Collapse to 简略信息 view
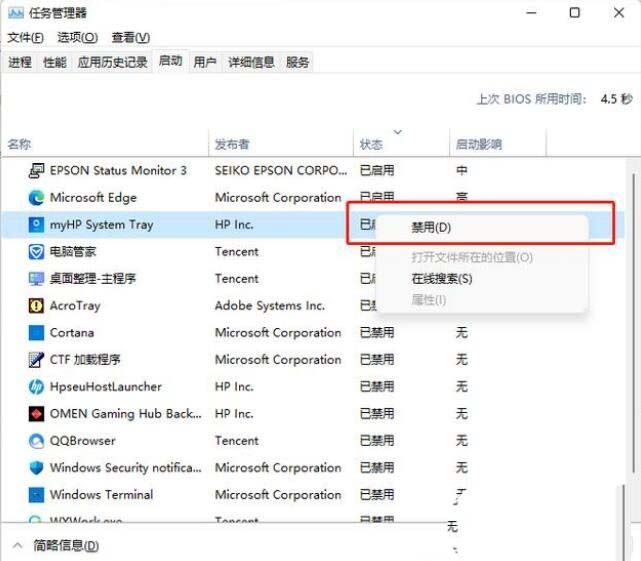Image resolution: width=641 pixels, height=561 pixels. 56,546
